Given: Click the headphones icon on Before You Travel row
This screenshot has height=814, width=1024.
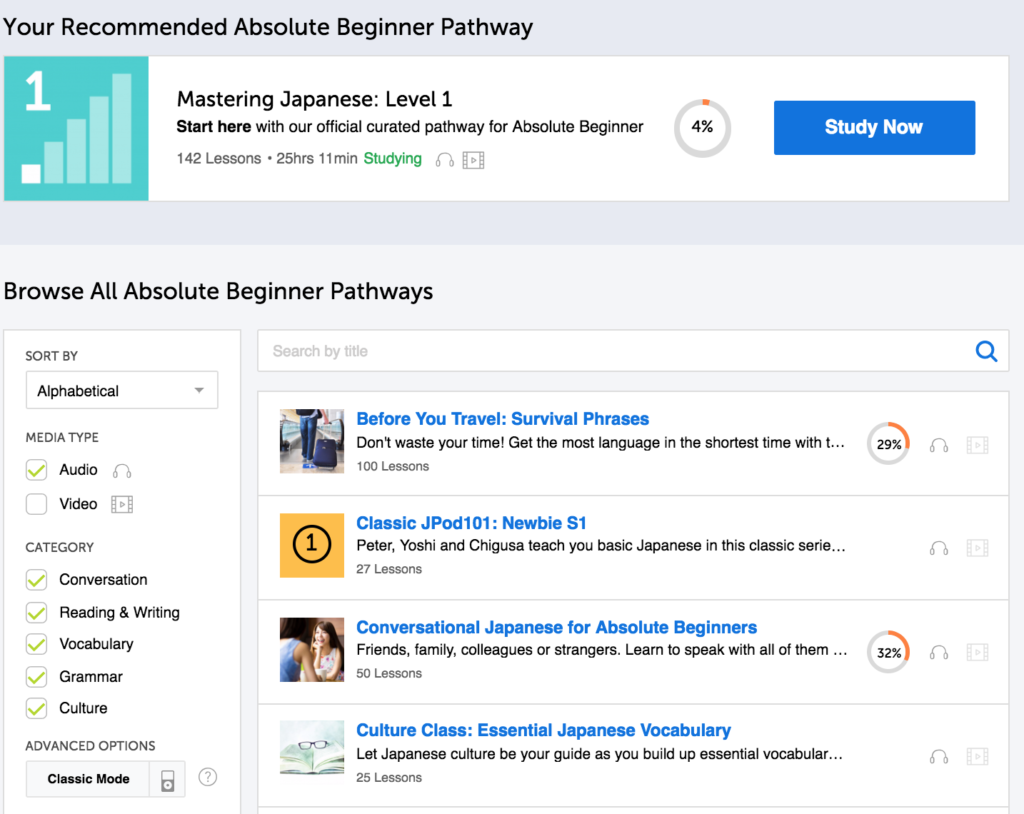Looking at the screenshot, I should pos(938,444).
